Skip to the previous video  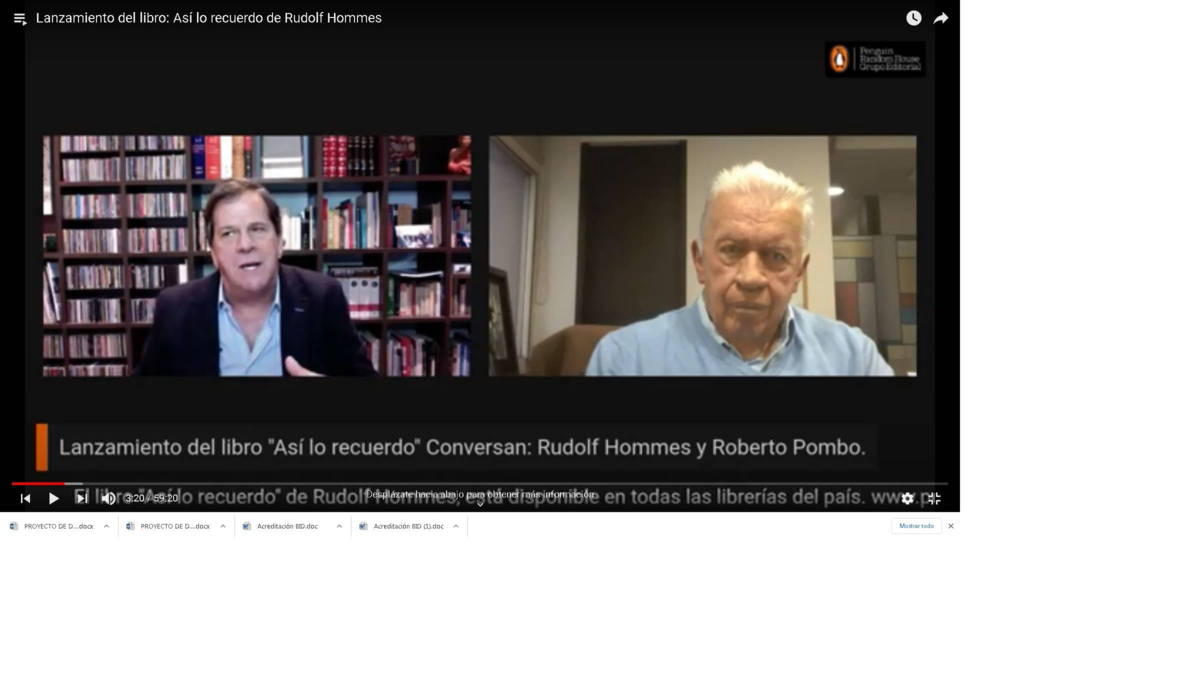pos(25,498)
